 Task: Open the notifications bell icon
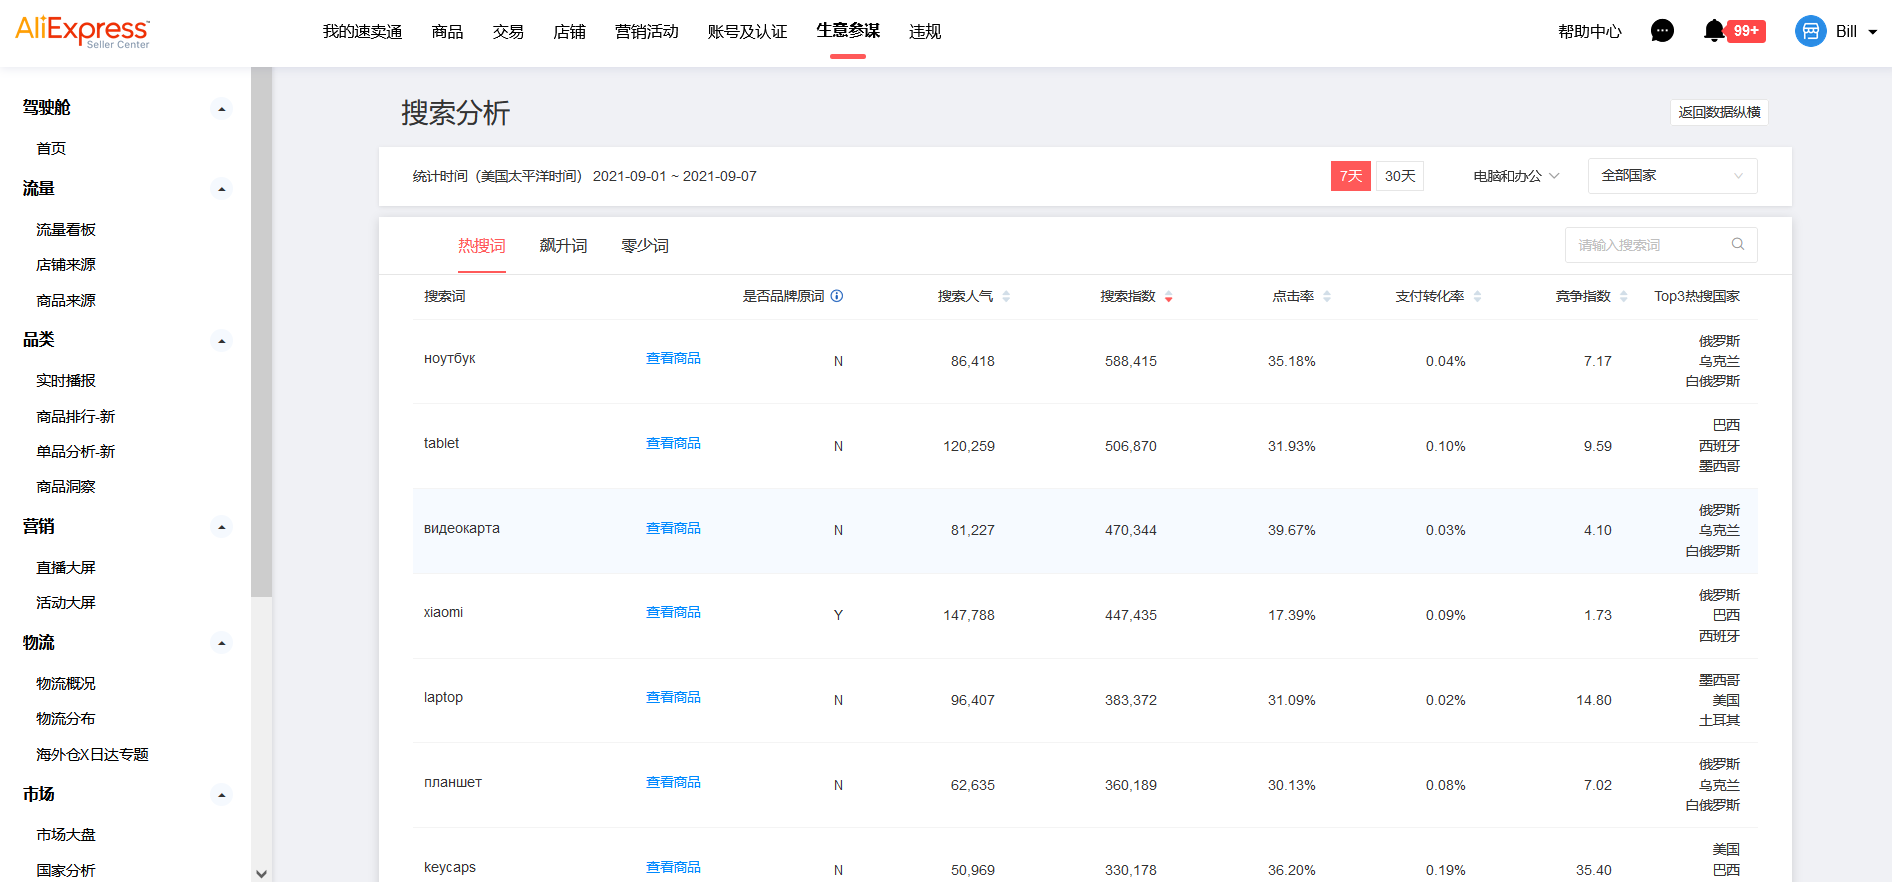(1714, 31)
